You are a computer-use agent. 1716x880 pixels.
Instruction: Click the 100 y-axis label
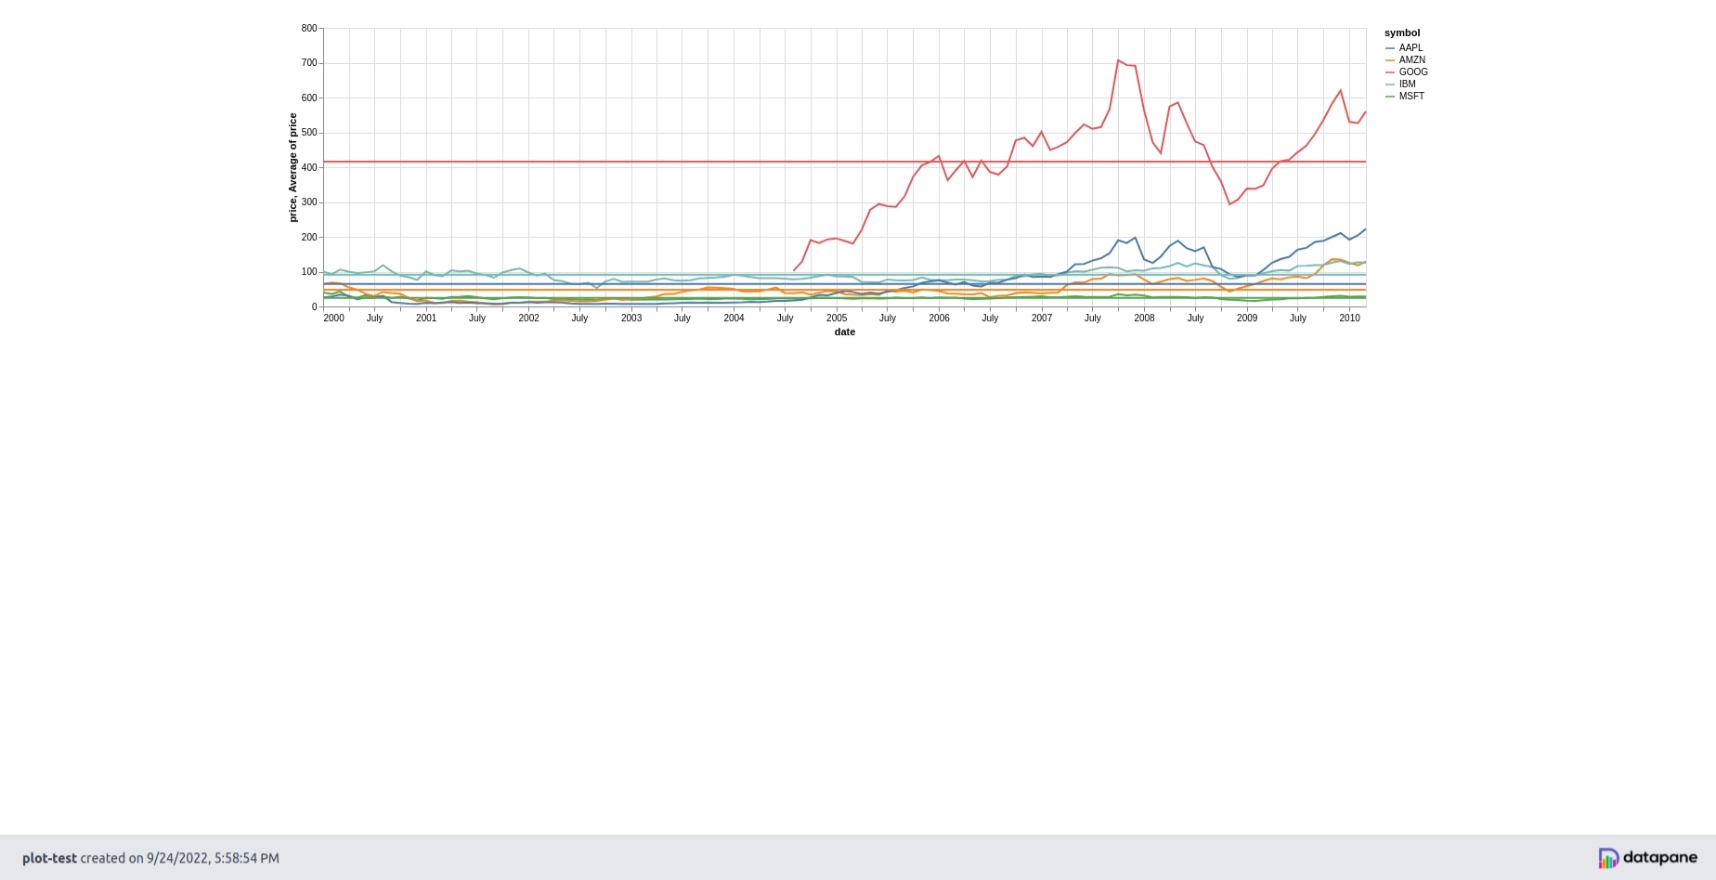[309, 272]
